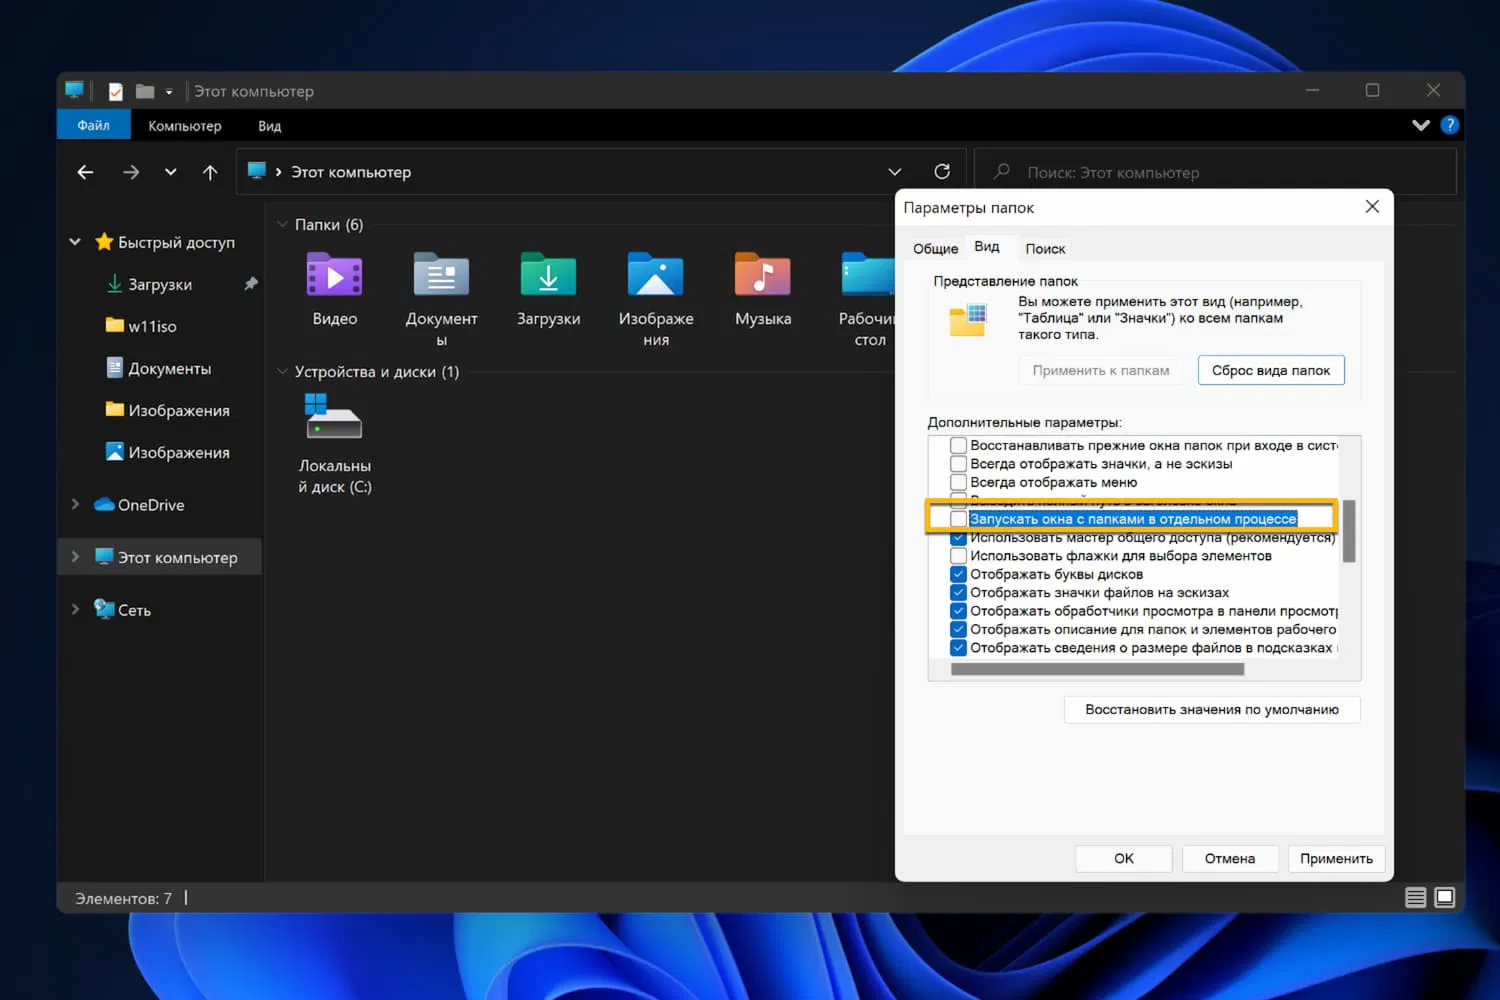1500x1000 pixels.
Task: Enable Запускать окна с папками в отдельном процессе
Action: [x=958, y=519]
